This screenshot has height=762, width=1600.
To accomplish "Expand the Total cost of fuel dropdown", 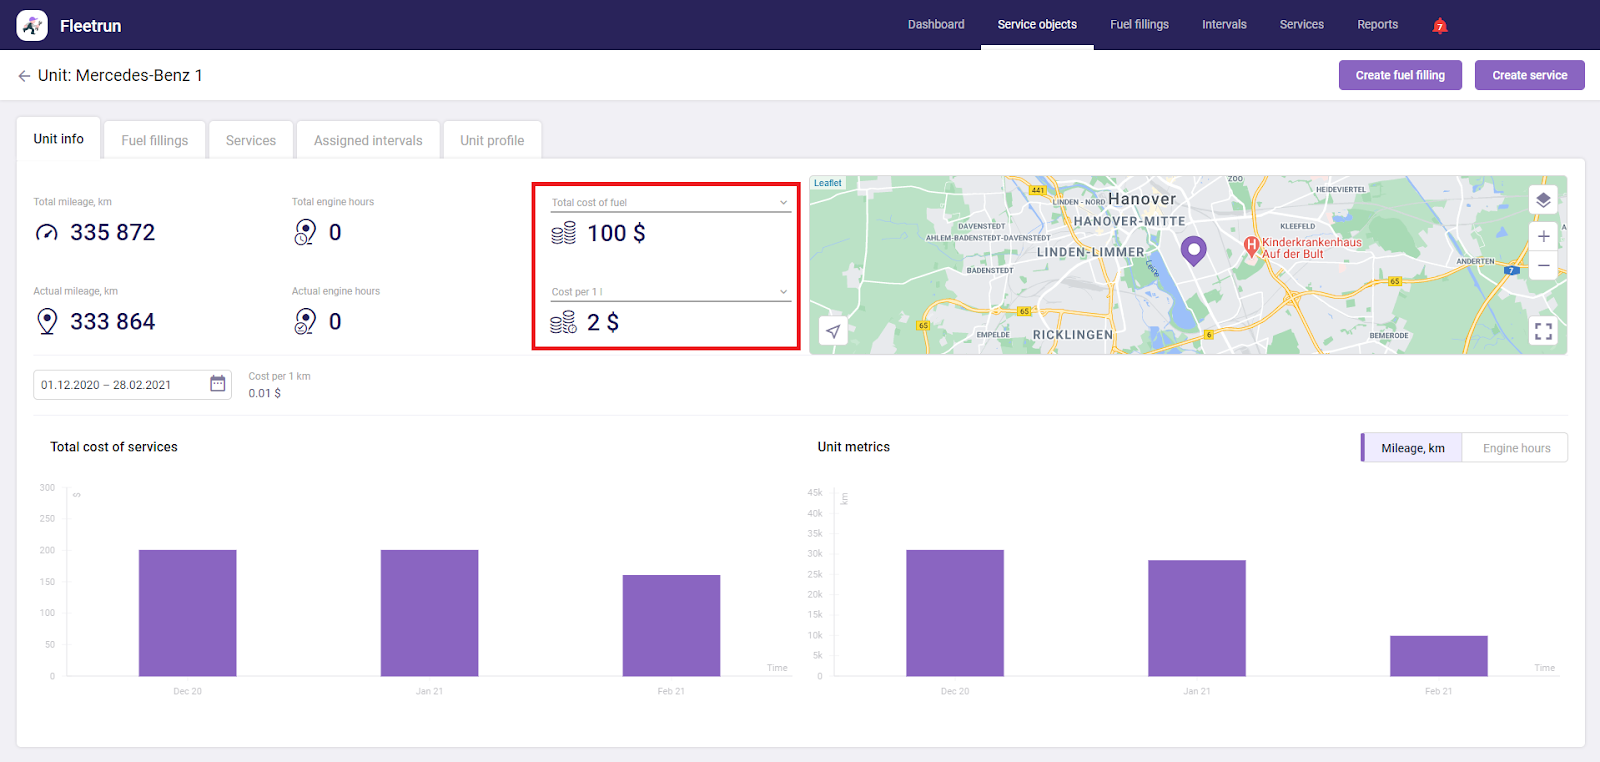I will tap(783, 203).
